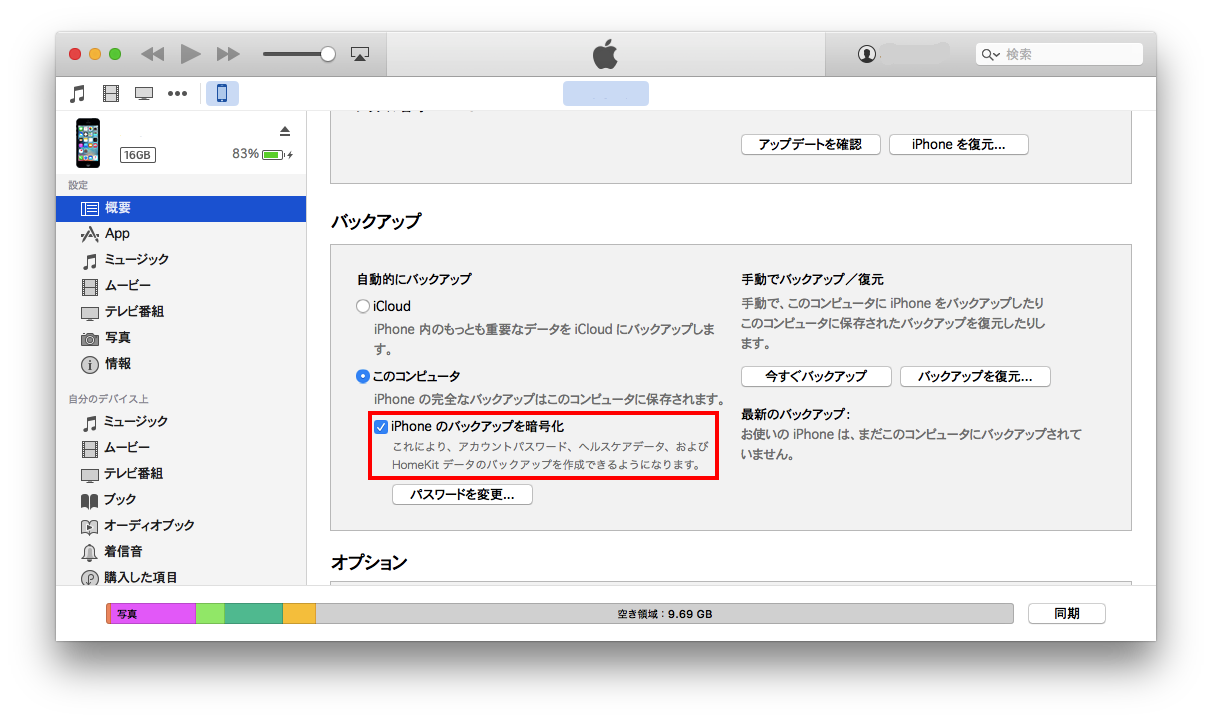Screen dimensions: 1212x721
Task: Click light green segment in storage bar
Action: click(x=210, y=614)
